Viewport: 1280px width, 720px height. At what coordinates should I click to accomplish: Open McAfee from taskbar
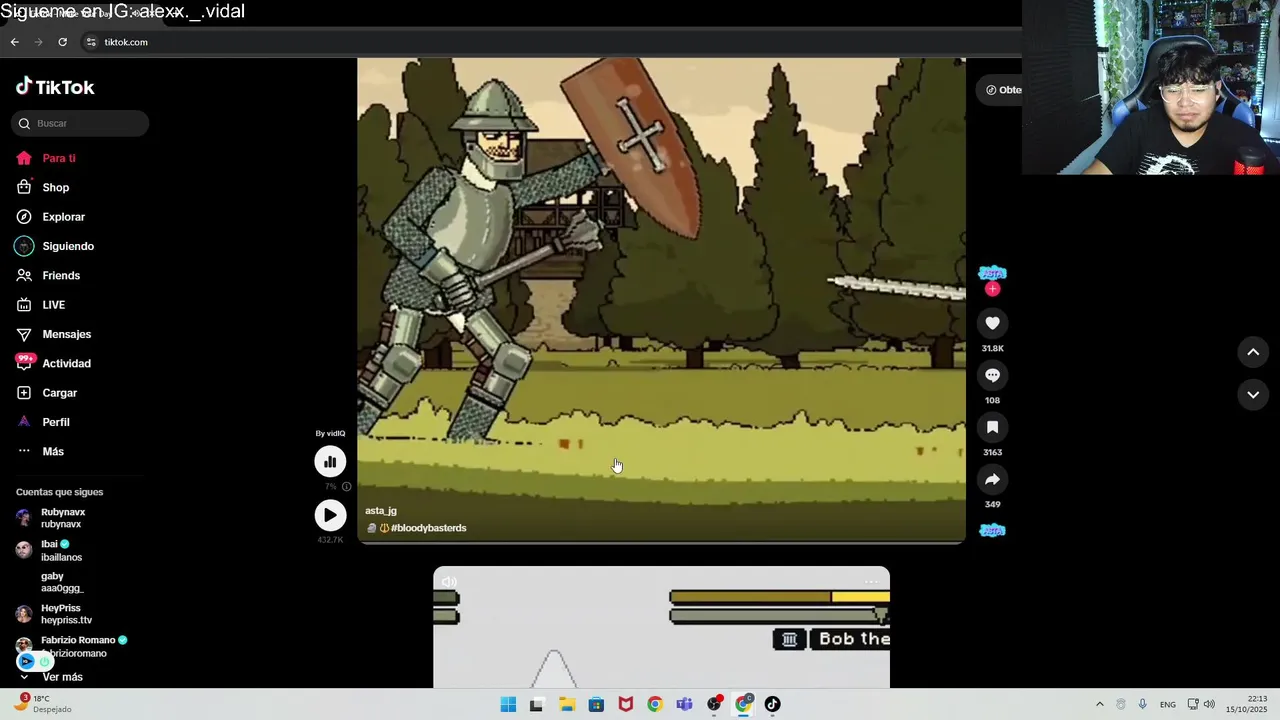point(625,704)
